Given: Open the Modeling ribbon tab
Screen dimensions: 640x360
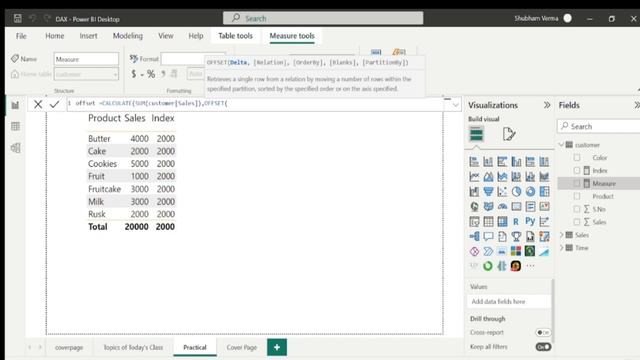Looking at the screenshot, I should (x=128, y=36).
